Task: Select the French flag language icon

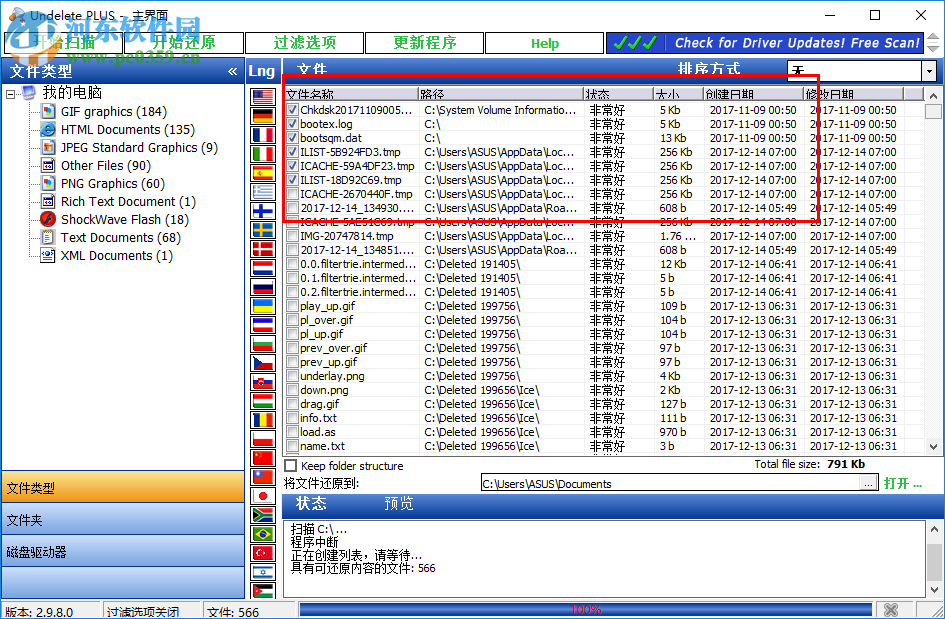Action: click(262, 135)
